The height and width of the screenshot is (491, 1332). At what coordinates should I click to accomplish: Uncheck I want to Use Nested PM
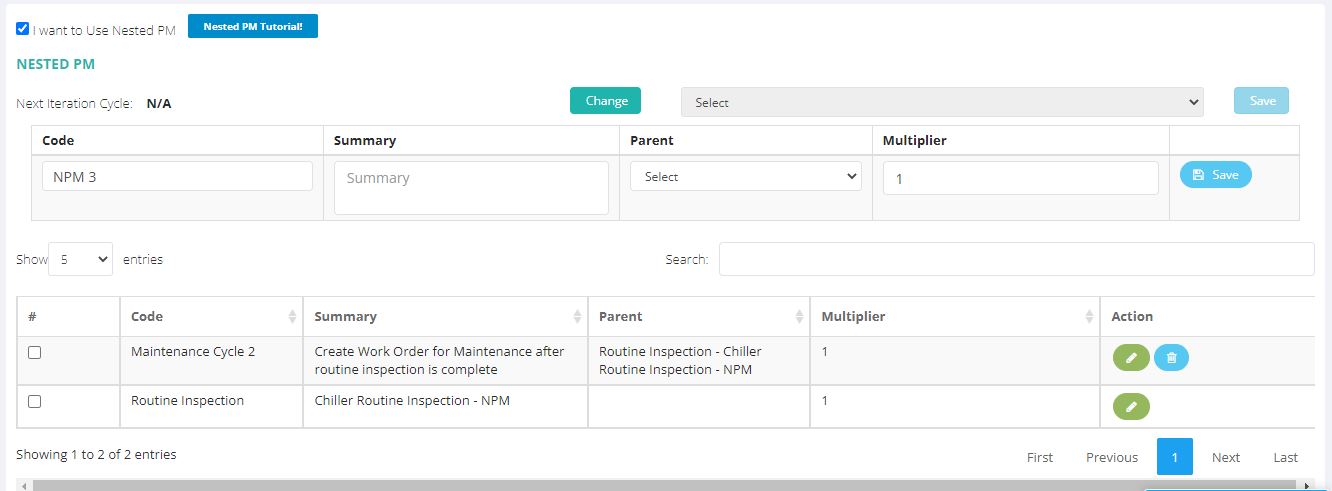point(23,29)
